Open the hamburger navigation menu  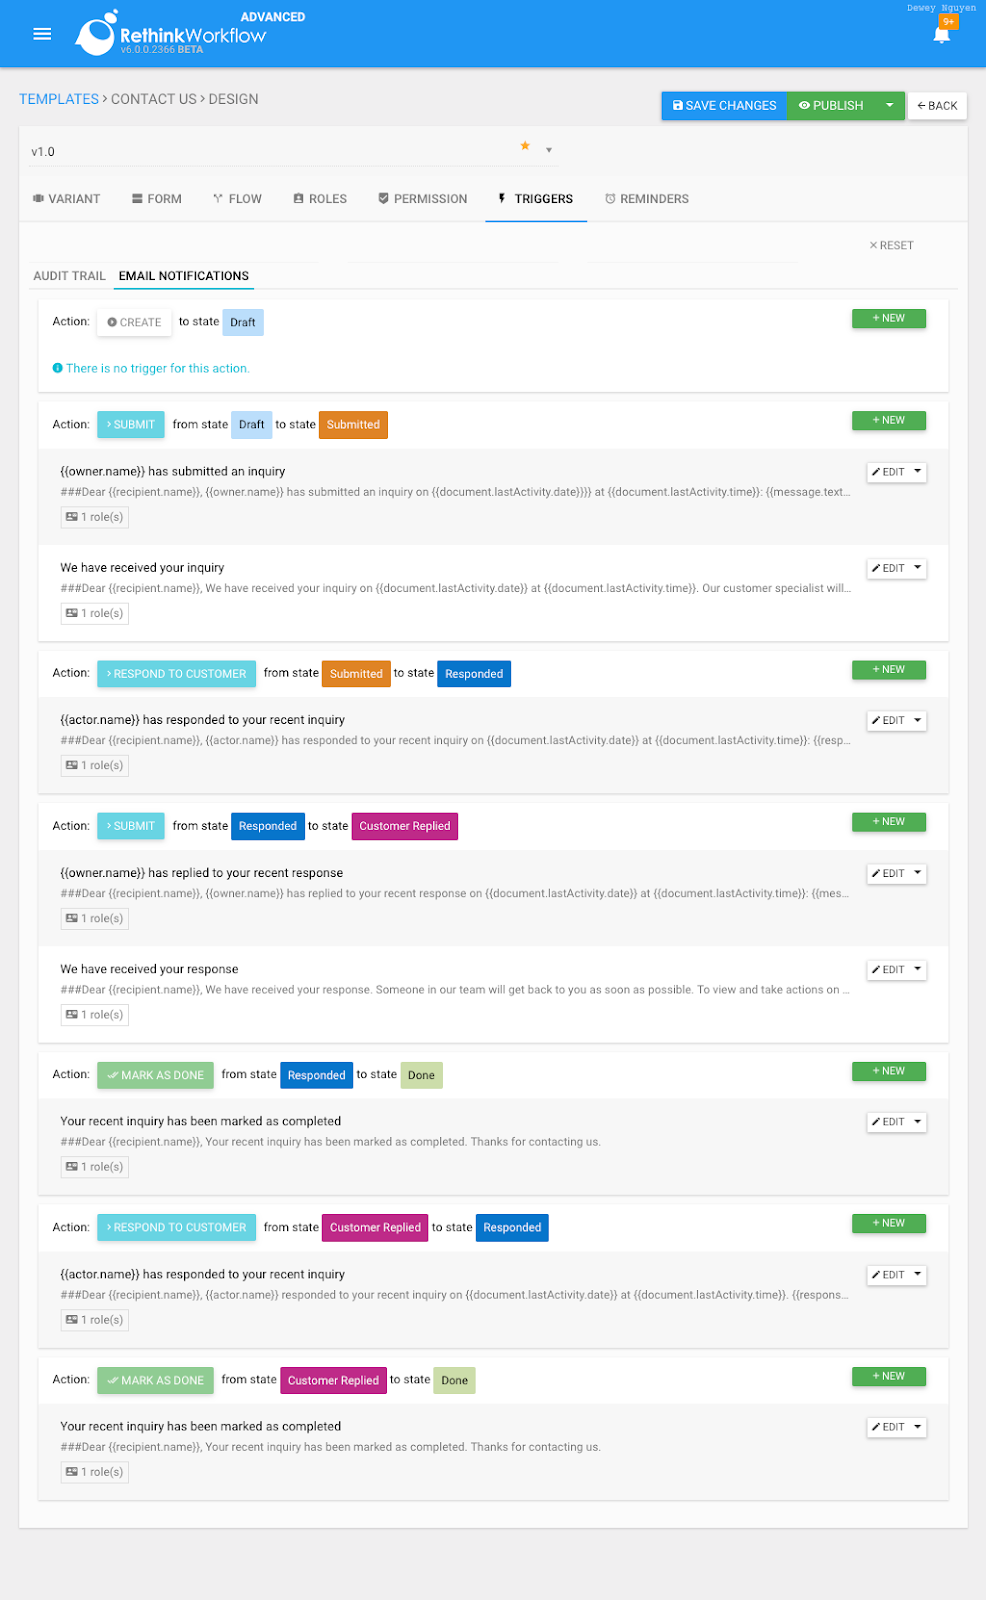[41, 33]
